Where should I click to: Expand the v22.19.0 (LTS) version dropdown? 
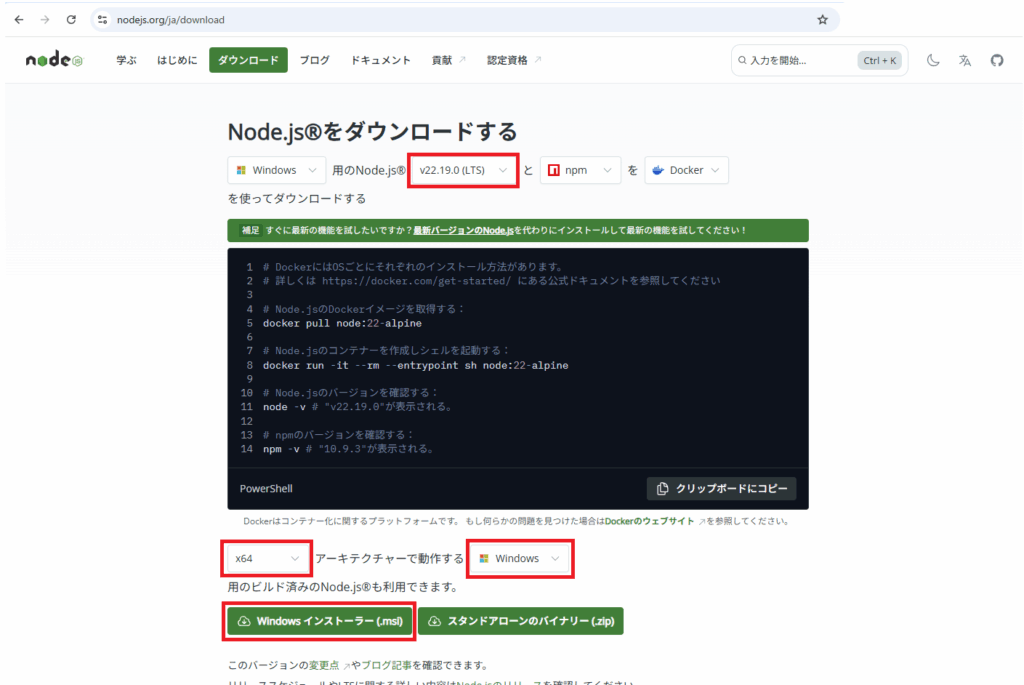pos(463,170)
